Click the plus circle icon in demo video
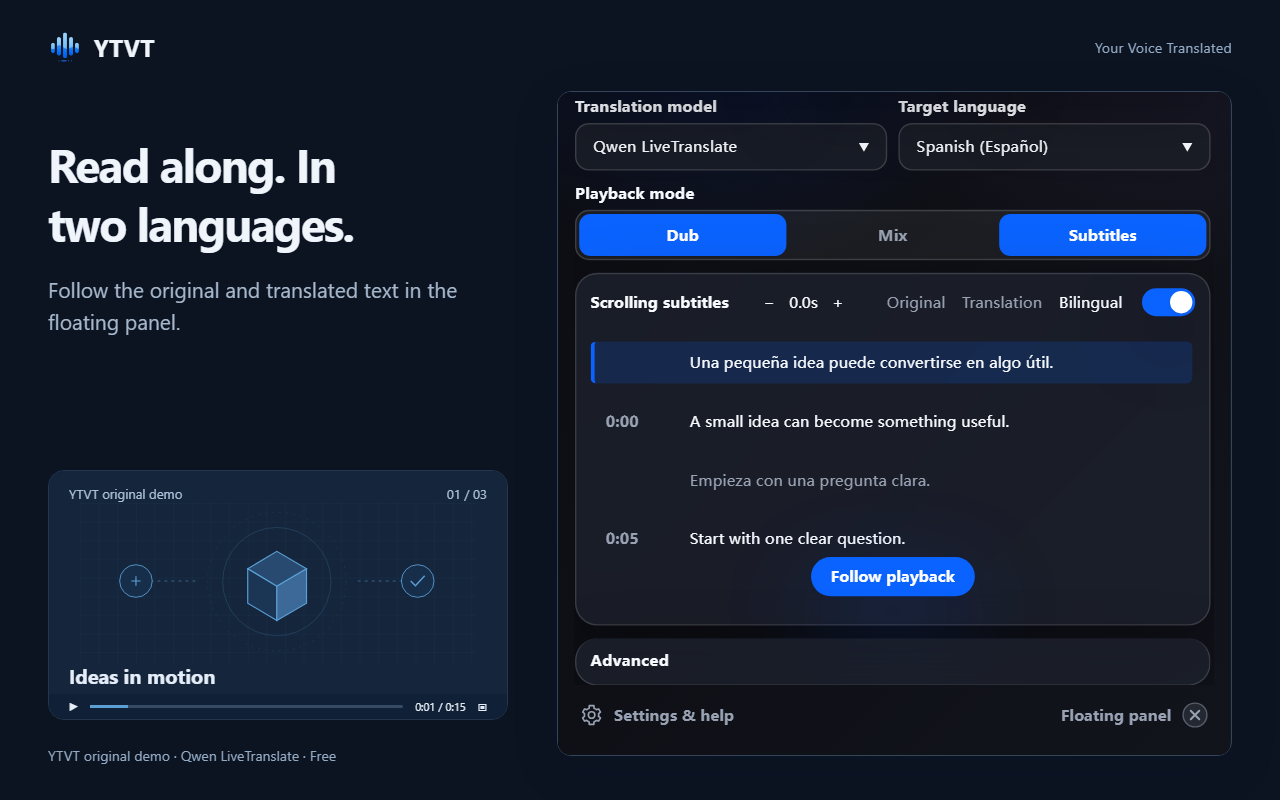This screenshot has height=800, width=1280. pyautogui.click(x=136, y=581)
